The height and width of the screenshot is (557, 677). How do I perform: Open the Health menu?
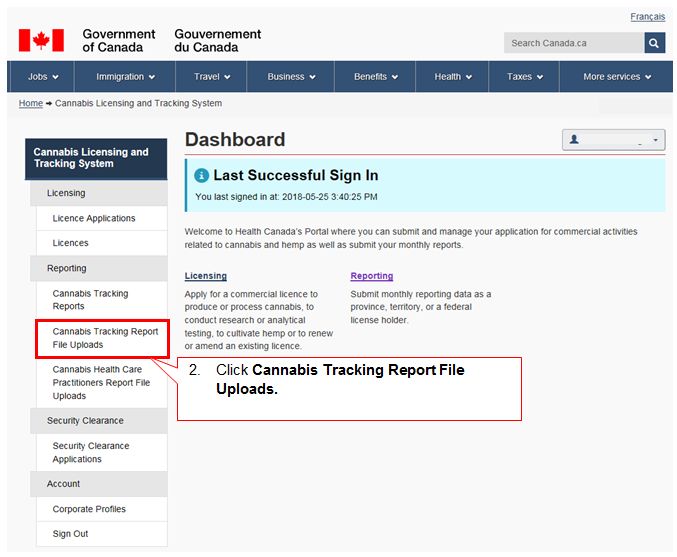[453, 77]
